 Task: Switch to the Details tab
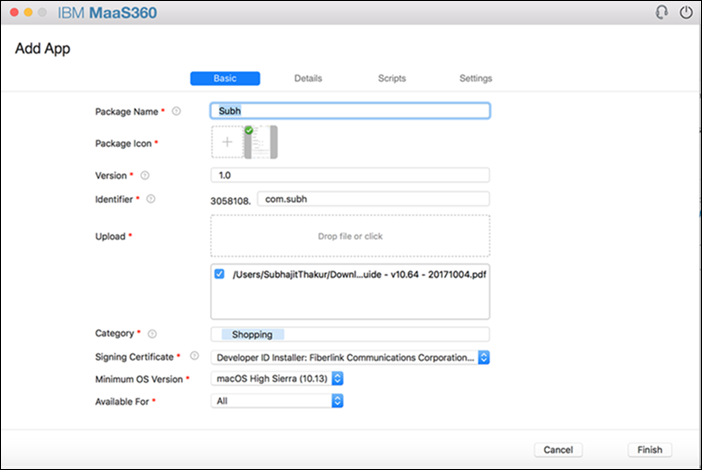click(308, 78)
